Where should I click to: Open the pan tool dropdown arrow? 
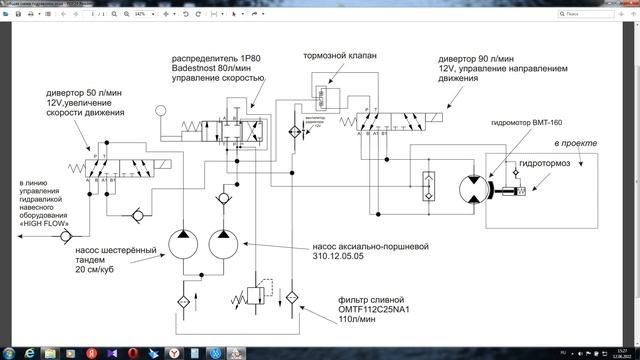[174, 14]
